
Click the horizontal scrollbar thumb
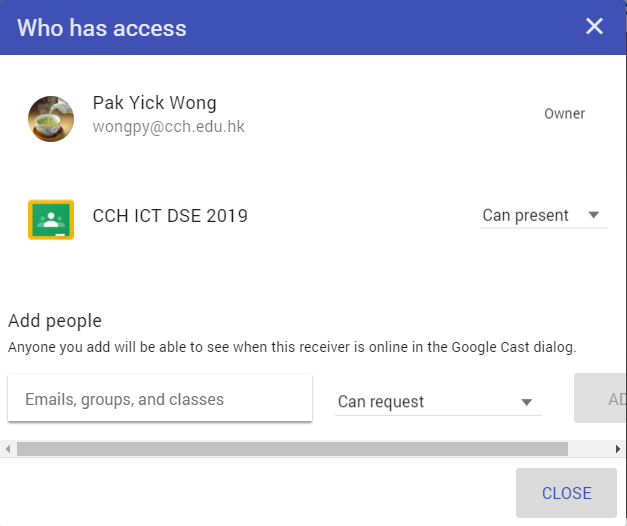click(292, 449)
